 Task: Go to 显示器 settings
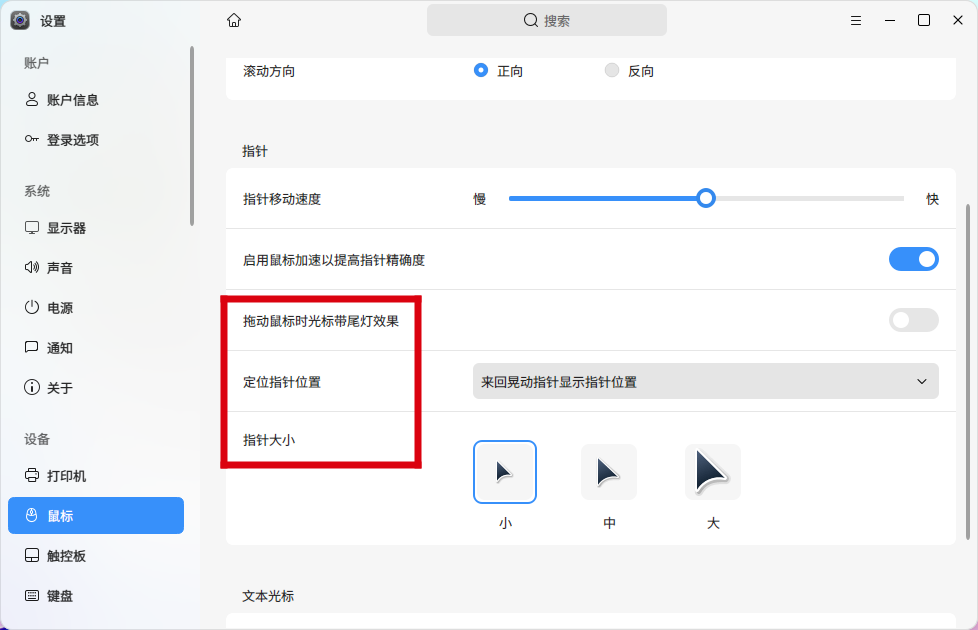pos(96,228)
